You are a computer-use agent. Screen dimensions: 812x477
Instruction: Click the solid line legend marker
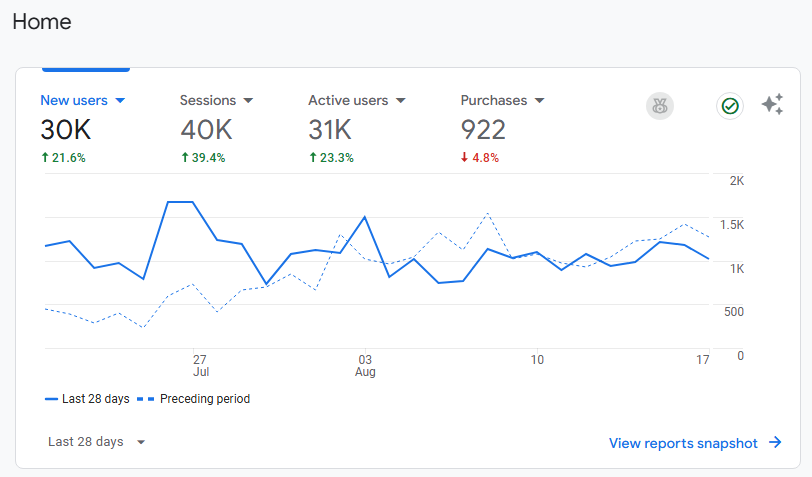point(52,399)
